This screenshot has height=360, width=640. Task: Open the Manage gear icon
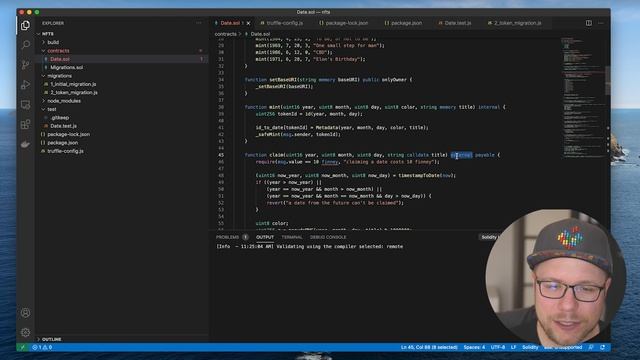(25, 332)
